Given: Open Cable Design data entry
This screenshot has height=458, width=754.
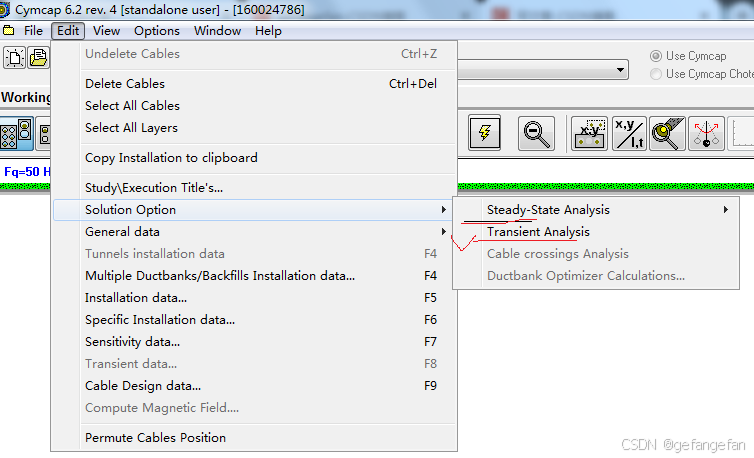Looking at the screenshot, I should coord(255,386).
